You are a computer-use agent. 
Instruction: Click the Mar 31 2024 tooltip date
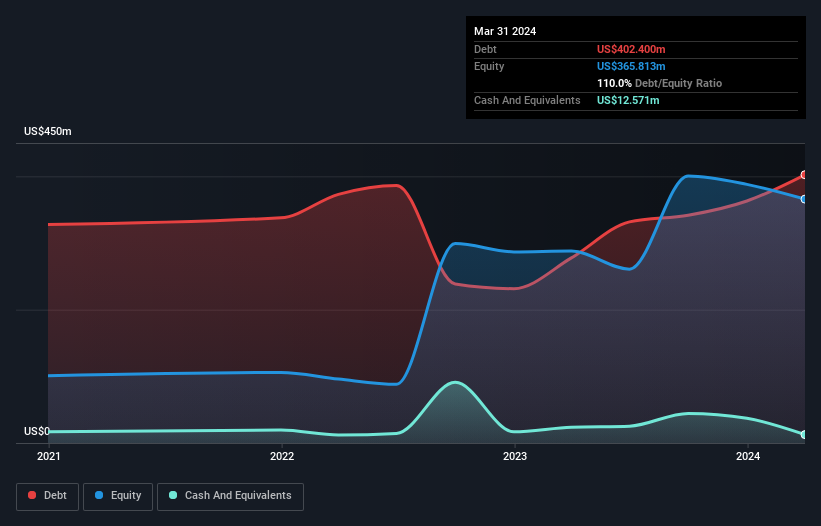[x=505, y=31]
